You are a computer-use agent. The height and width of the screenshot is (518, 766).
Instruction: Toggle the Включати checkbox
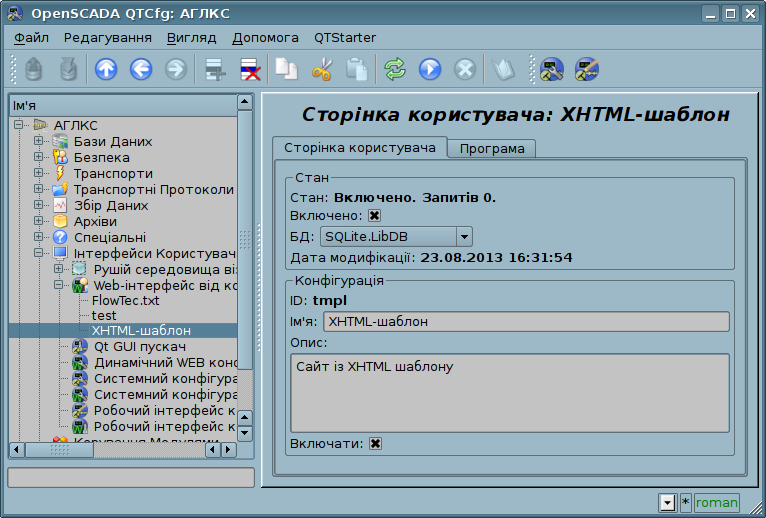[x=375, y=444]
